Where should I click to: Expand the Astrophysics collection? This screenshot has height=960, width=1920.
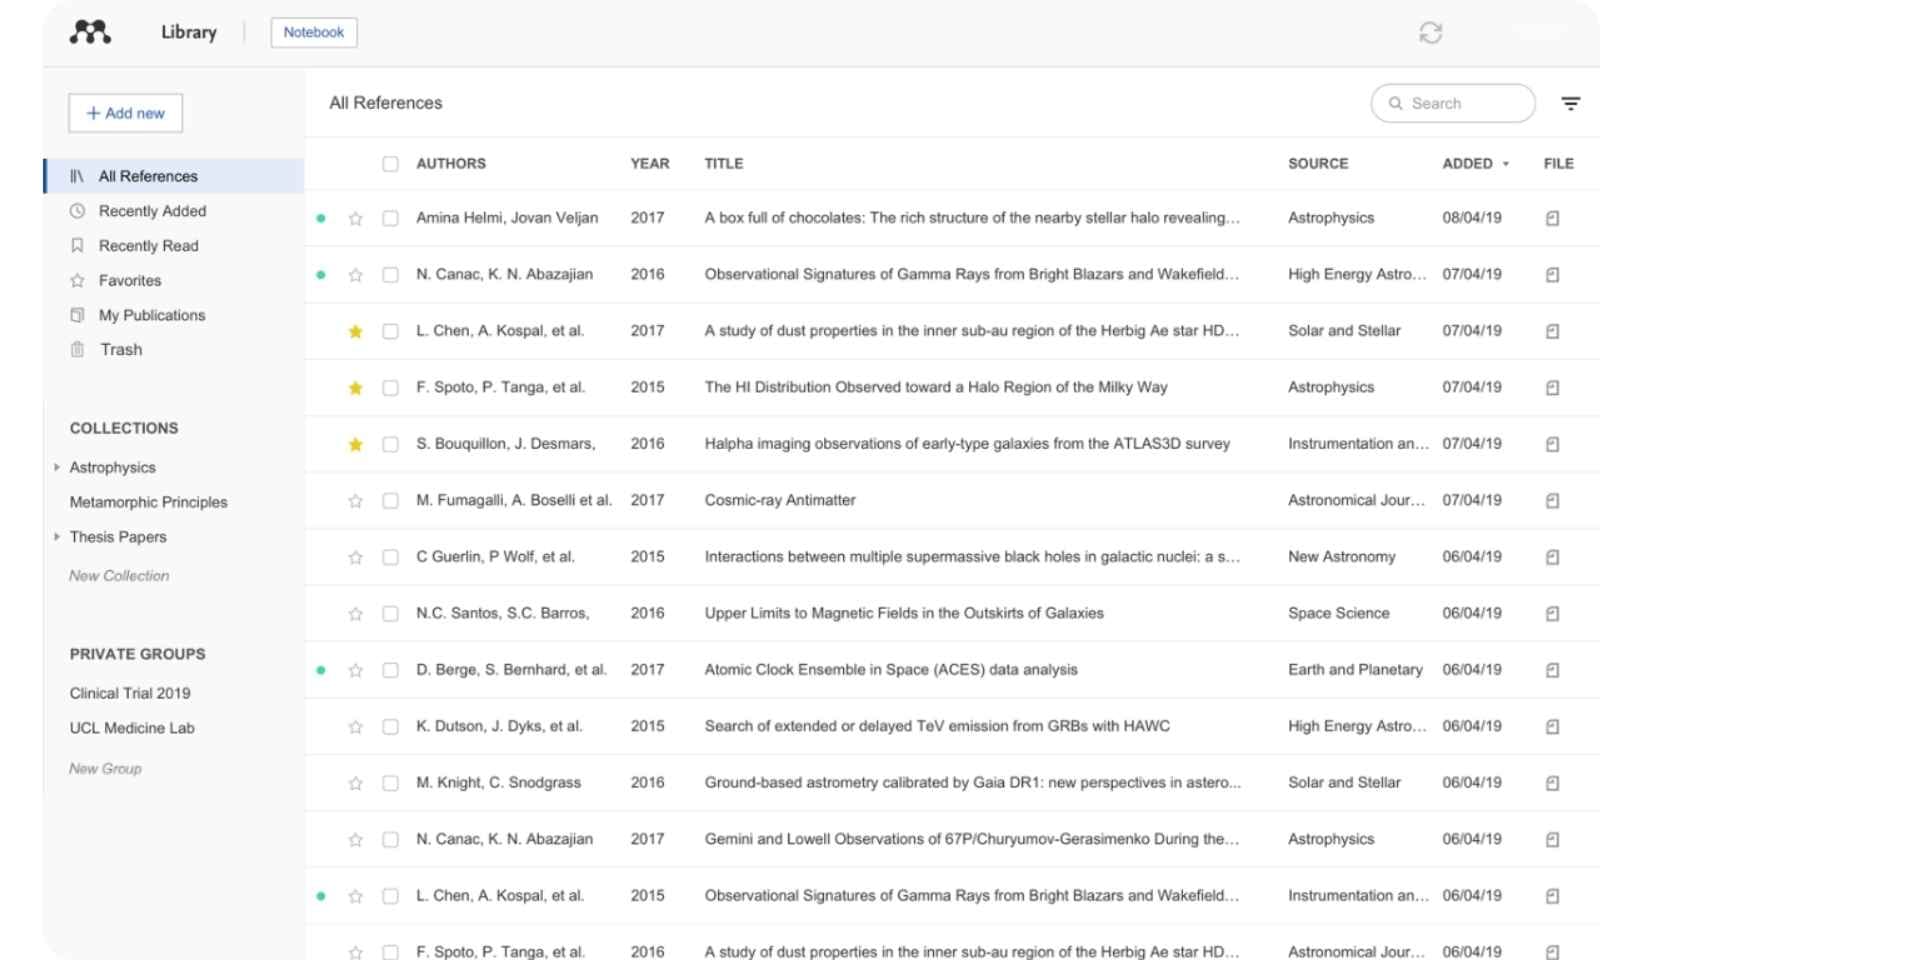(57, 467)
